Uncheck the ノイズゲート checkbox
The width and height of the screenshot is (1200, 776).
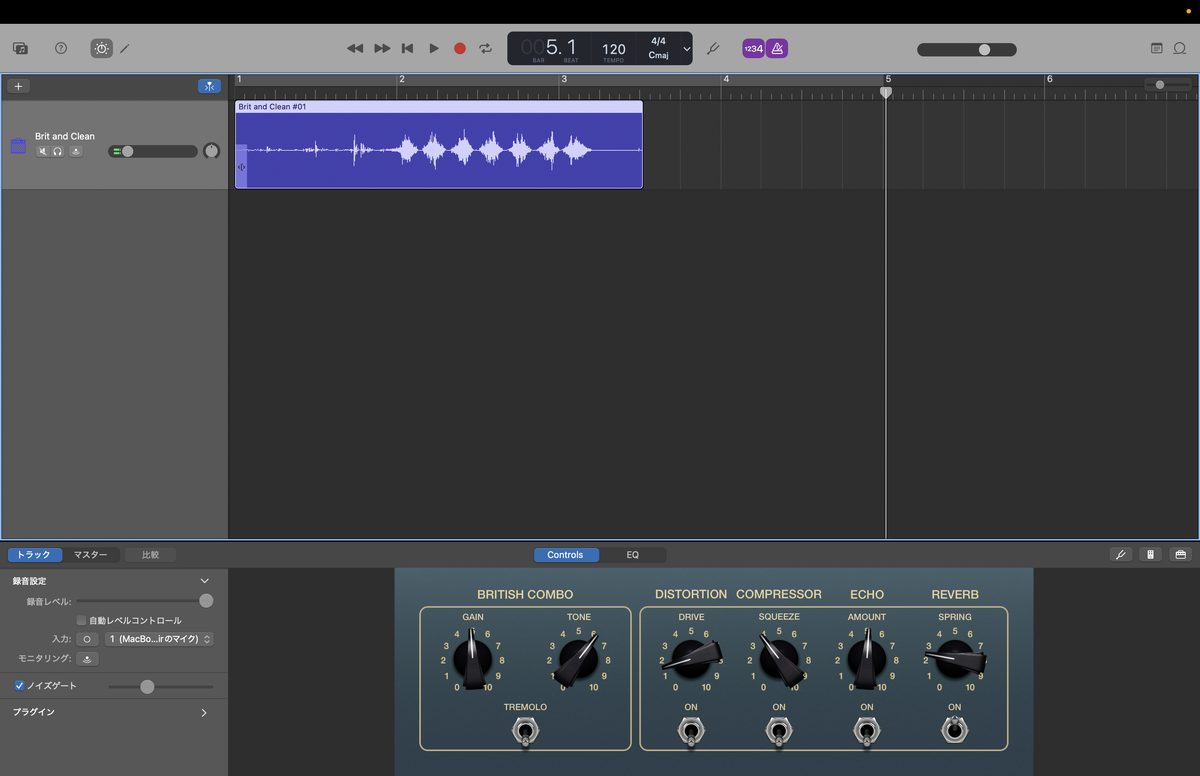click(19, 686)
